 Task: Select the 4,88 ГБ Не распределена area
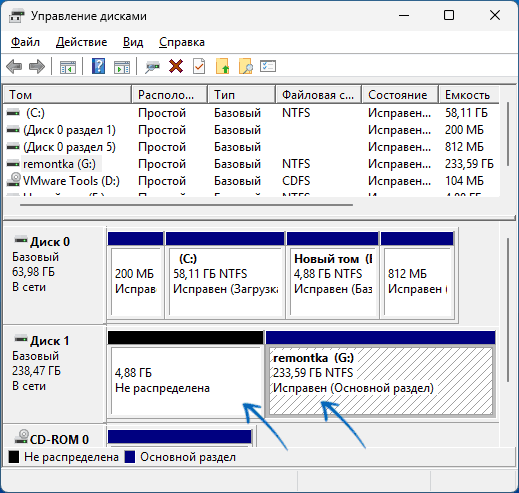pyautogui.click(x=186, y=381)
